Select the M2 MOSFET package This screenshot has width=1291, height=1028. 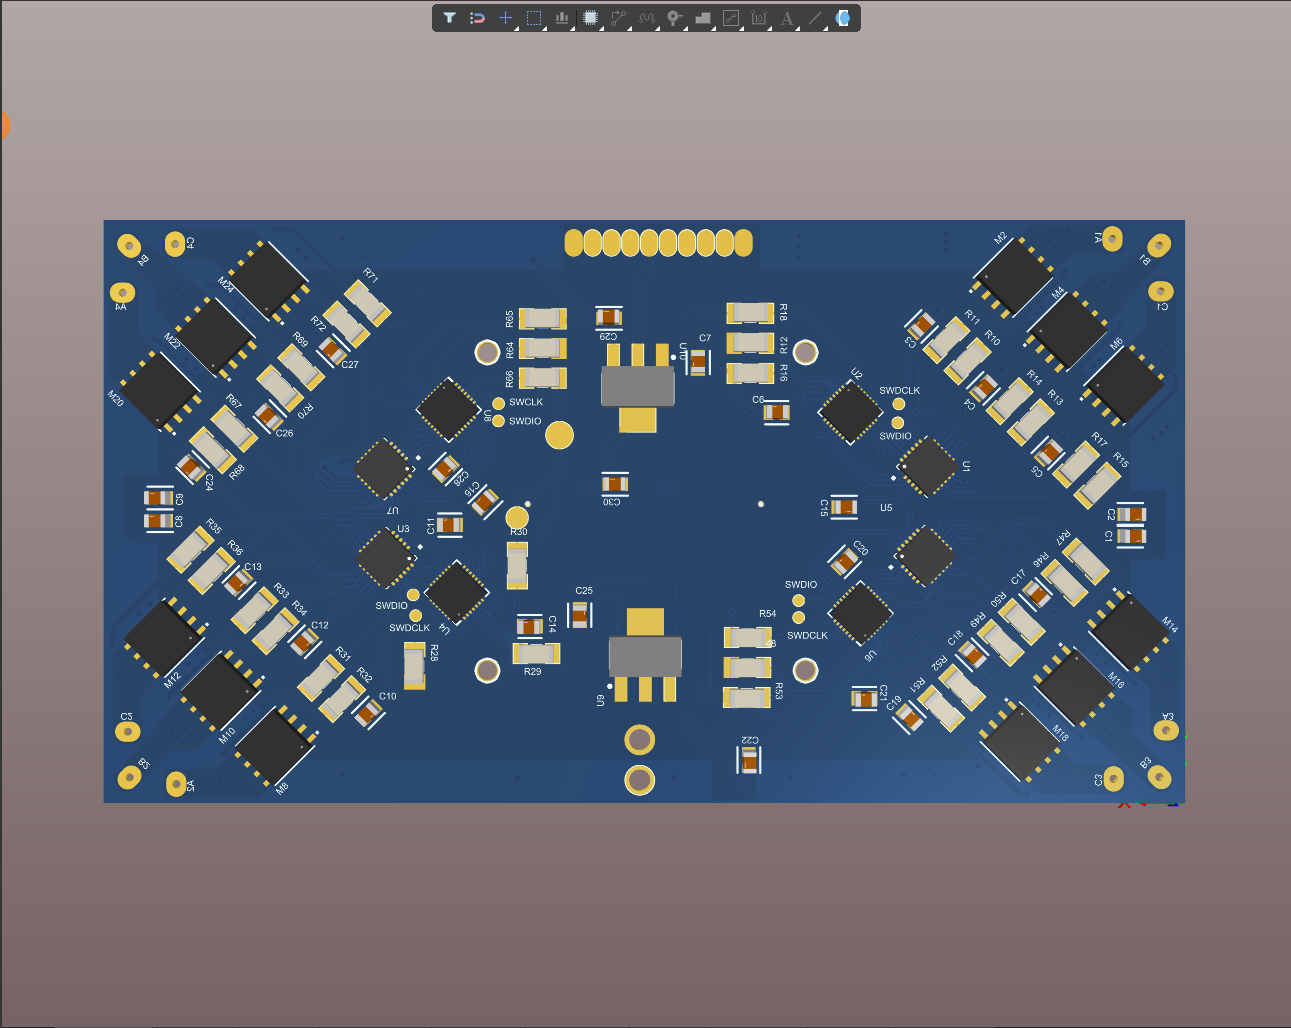click(1014, 276)
